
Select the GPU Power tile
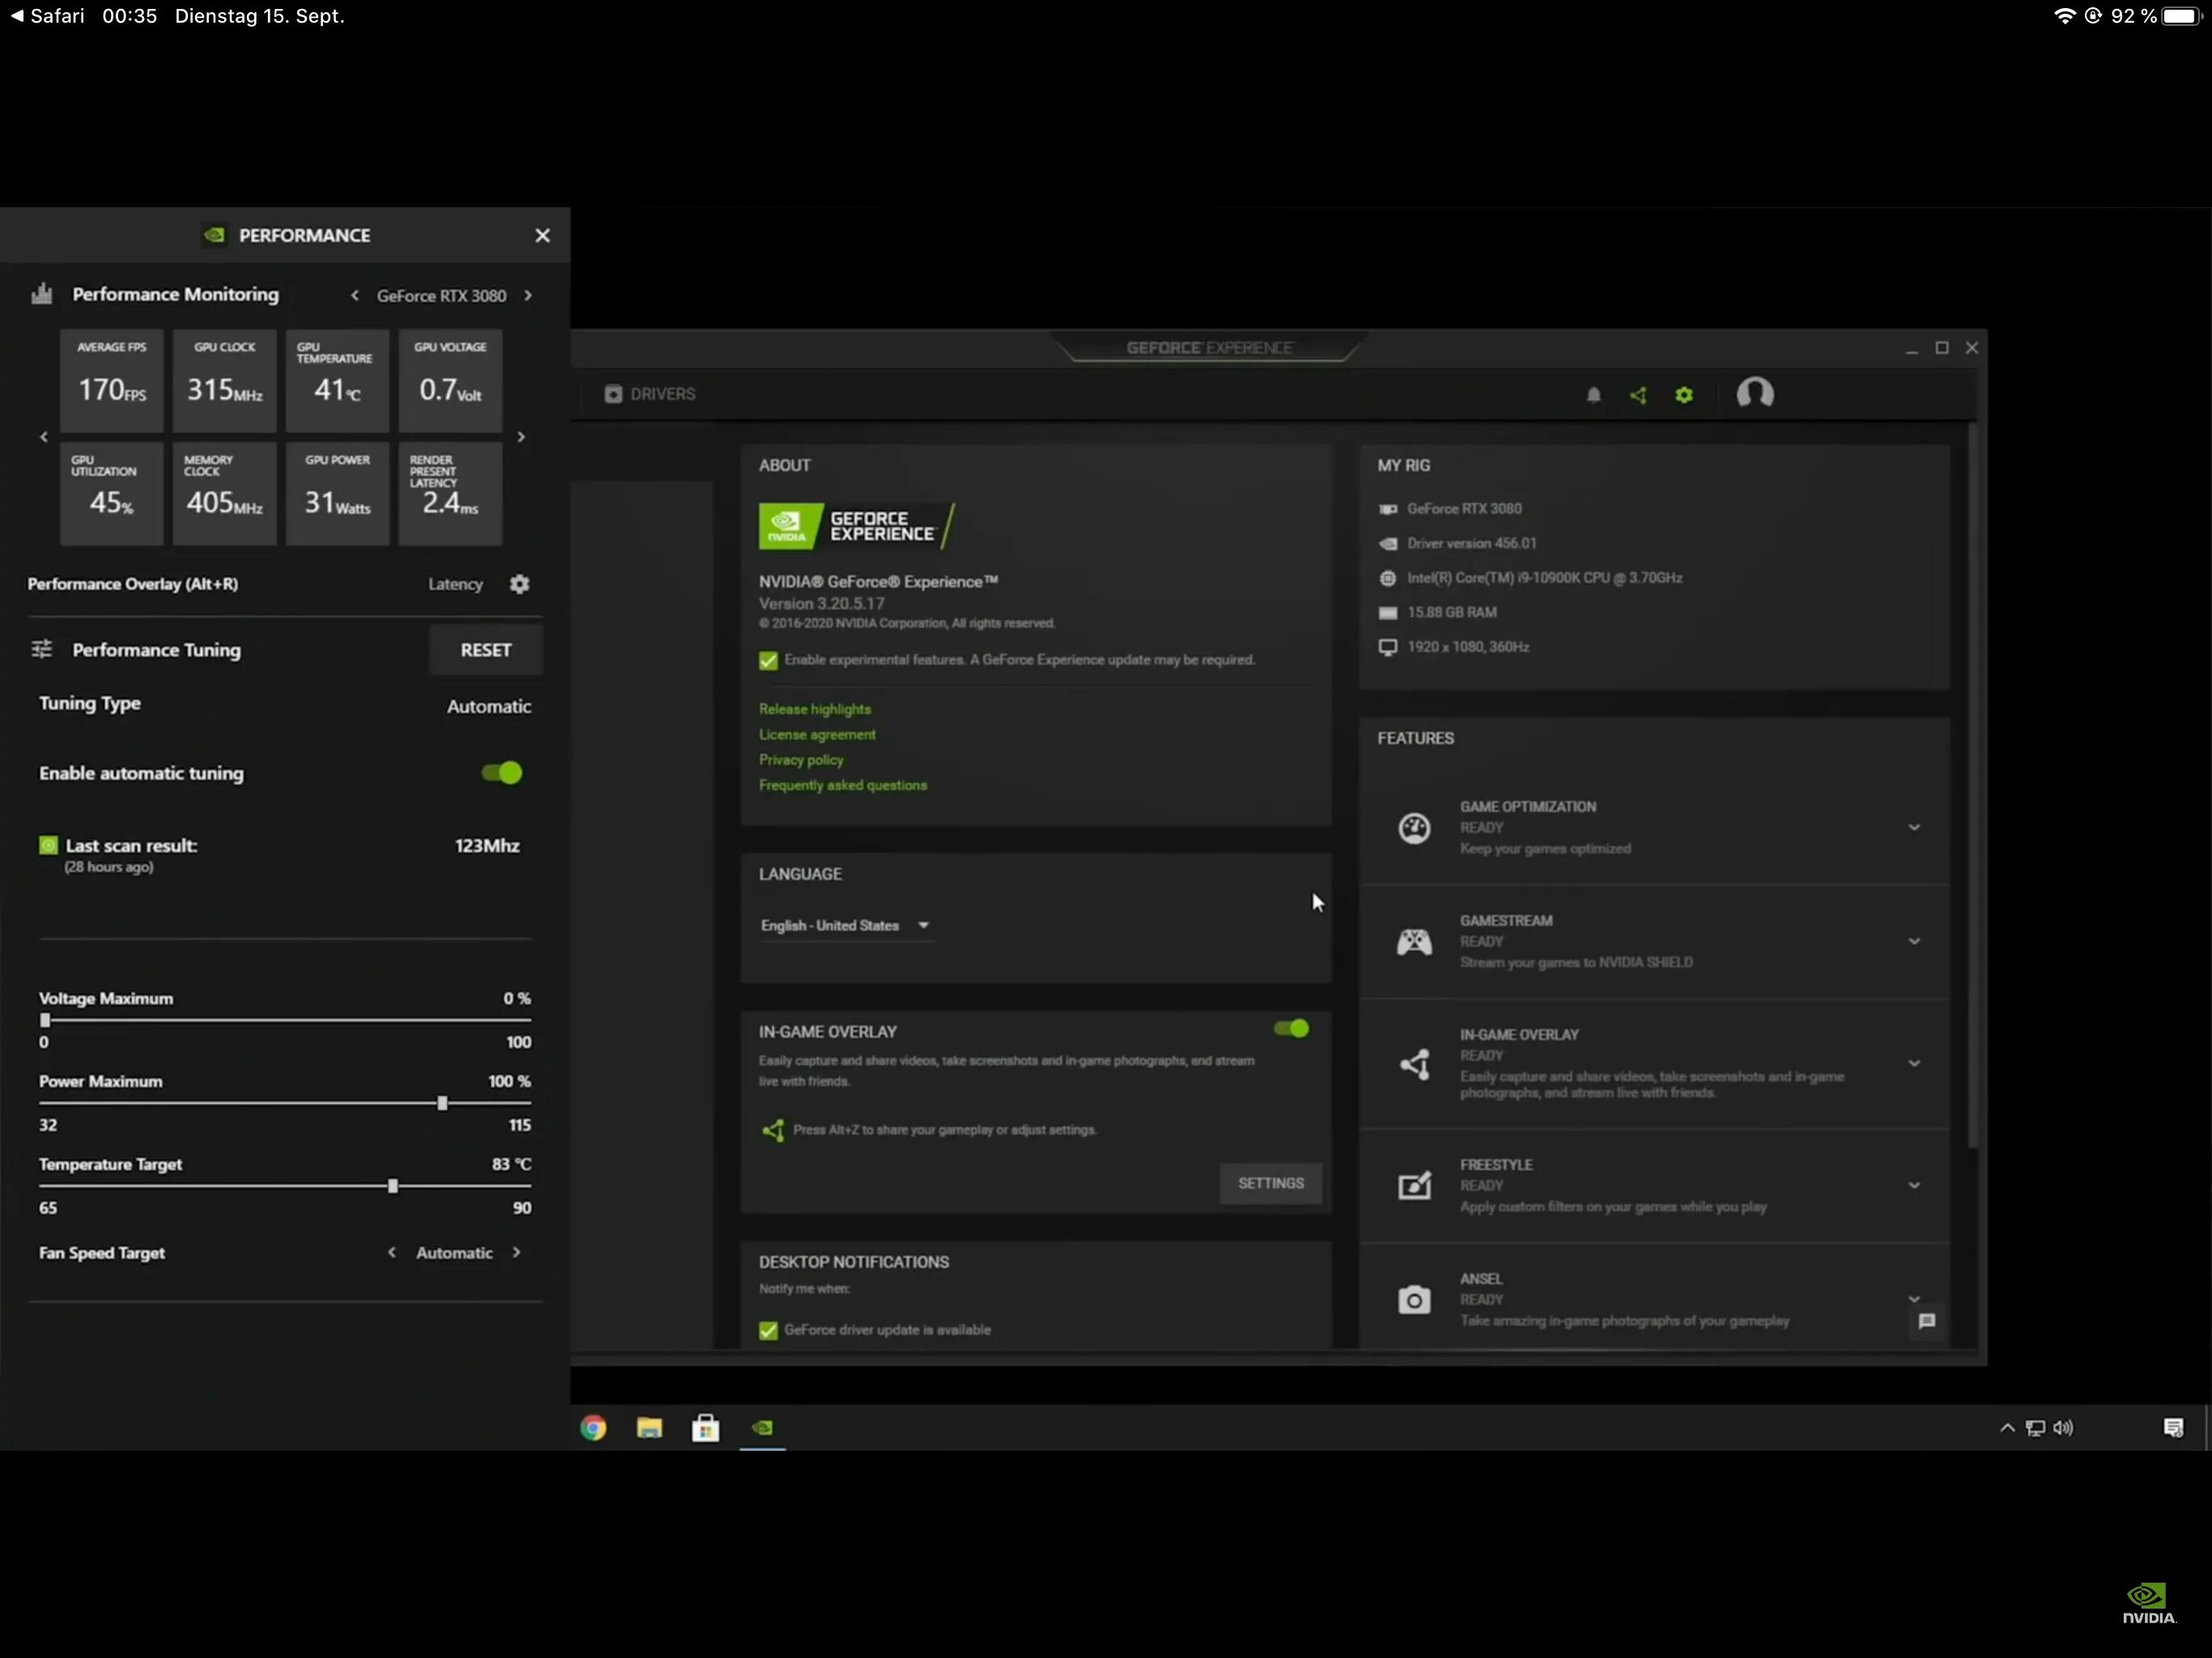pos(337,493)
